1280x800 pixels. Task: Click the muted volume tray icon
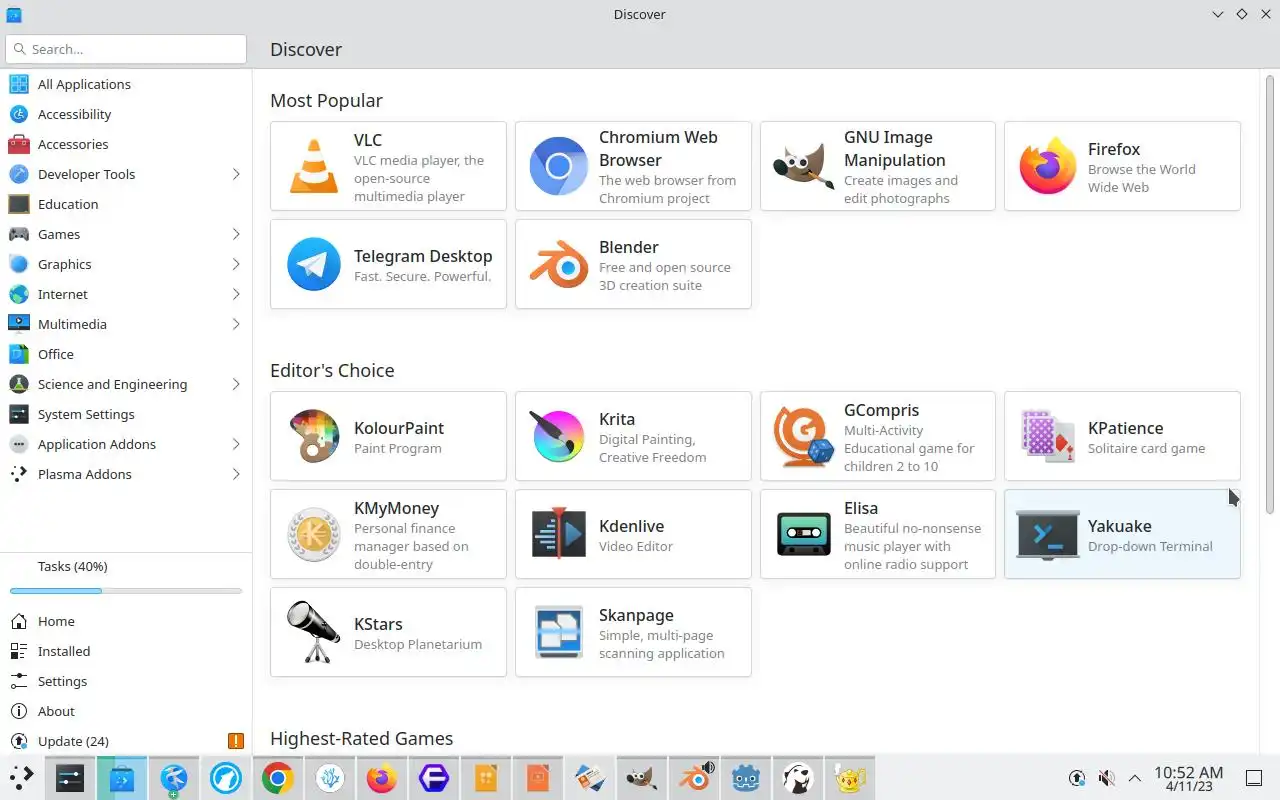1106,778
